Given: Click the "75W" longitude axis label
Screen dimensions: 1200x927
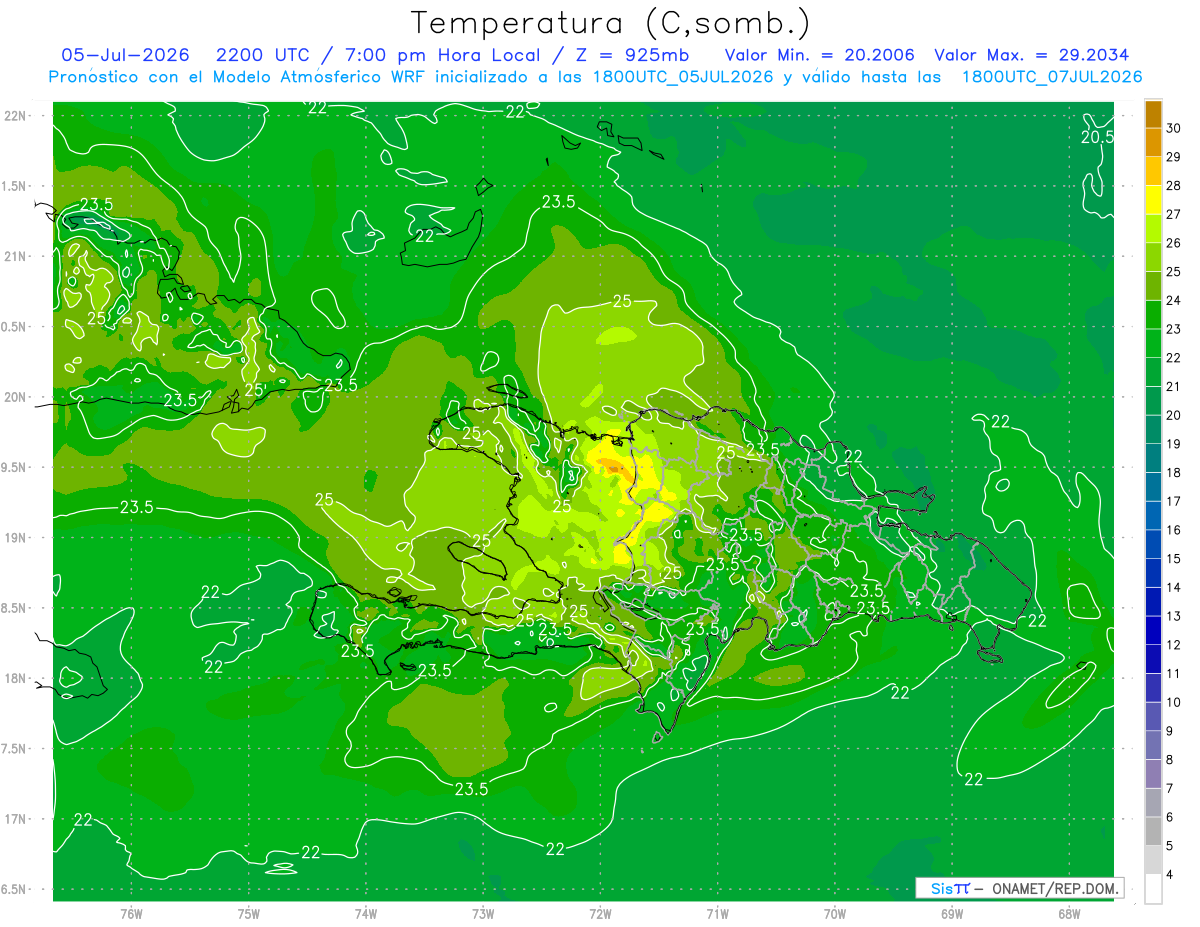Looking at the screenshot, I should (x=249, y=914).
